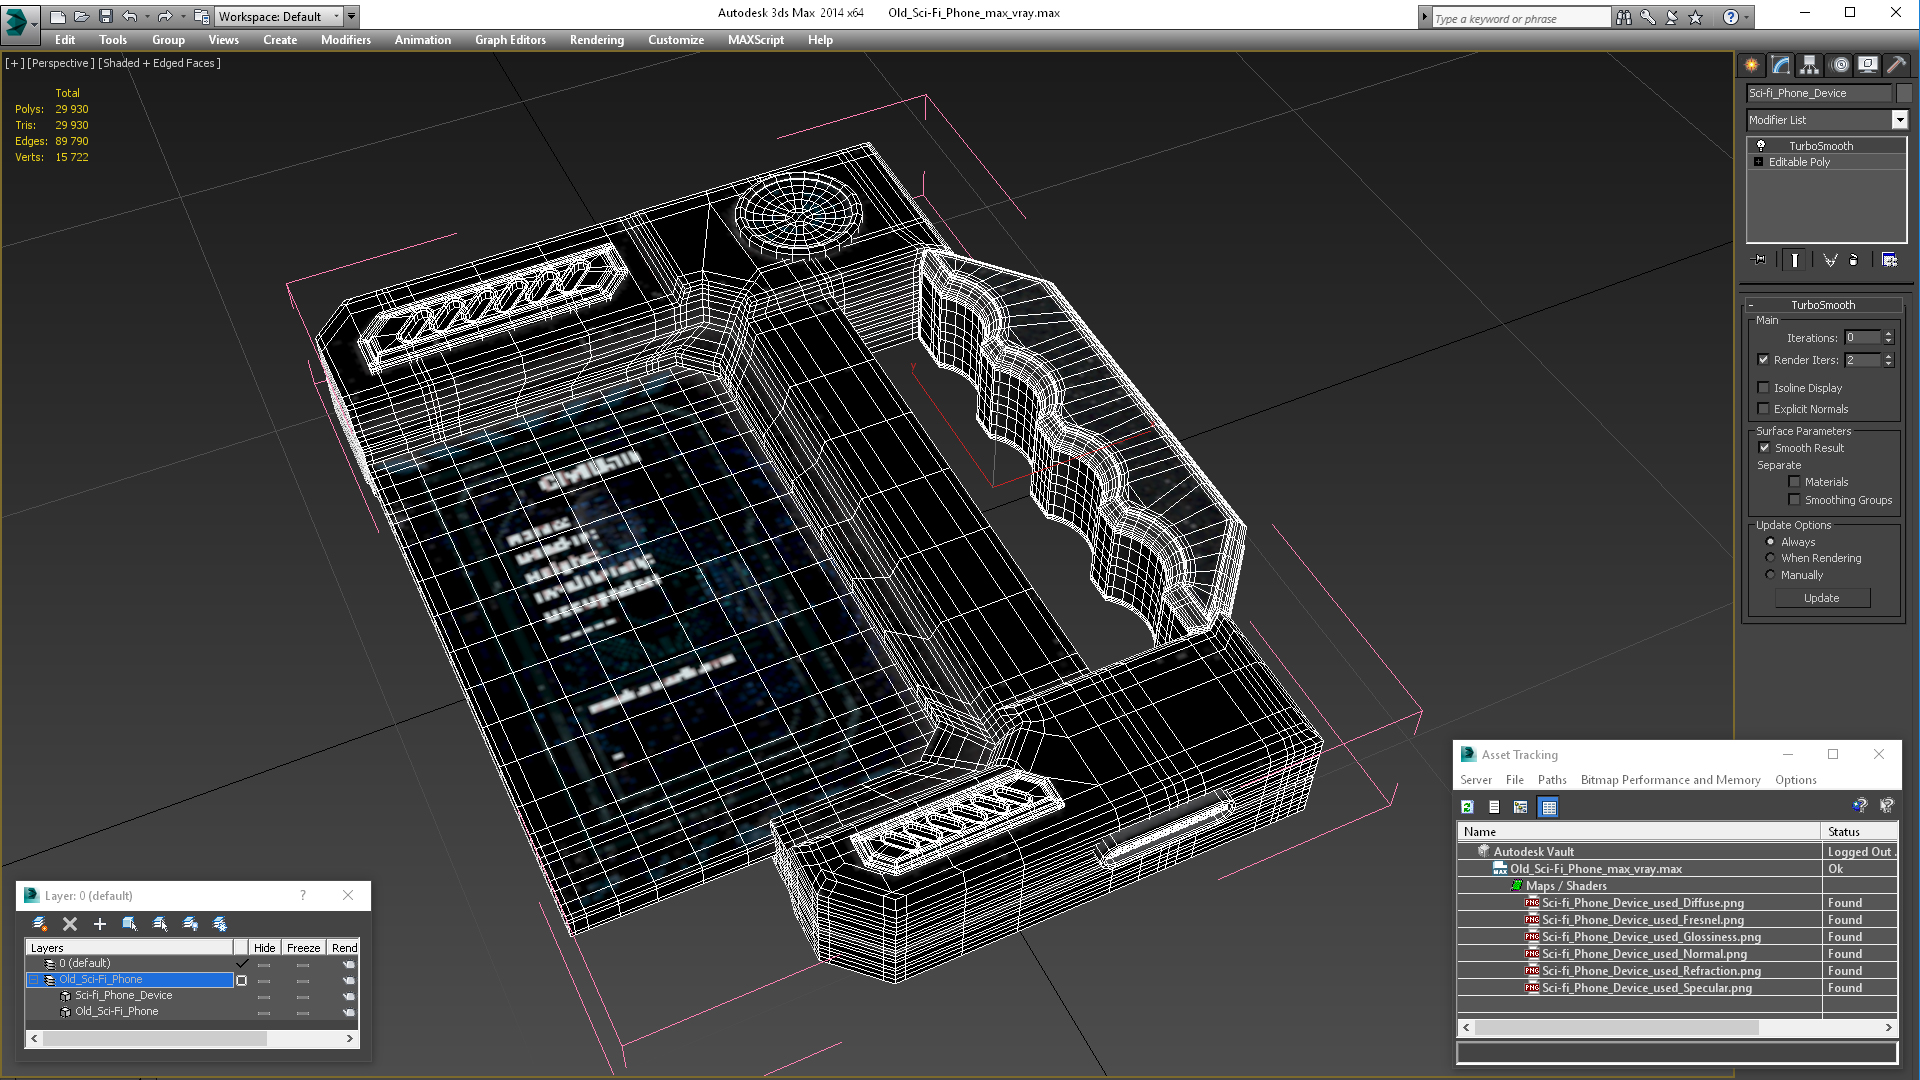The height and width of the screenshot is (1080, 1920).
Task: Click Select Highlighted Objects and Layers icon
Action: coord(130,924)
